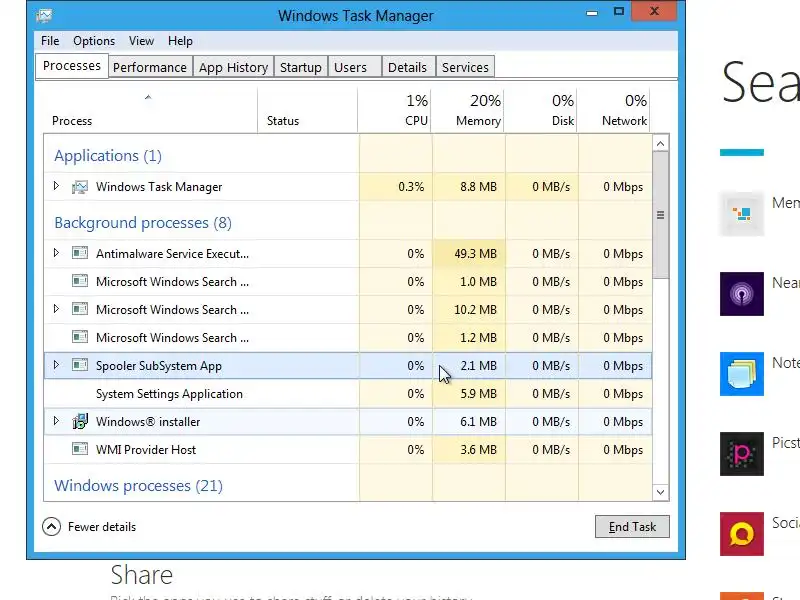Switch to the Users tab
The height and width of the screenshot is (600, 800).
tap(355, 67)
